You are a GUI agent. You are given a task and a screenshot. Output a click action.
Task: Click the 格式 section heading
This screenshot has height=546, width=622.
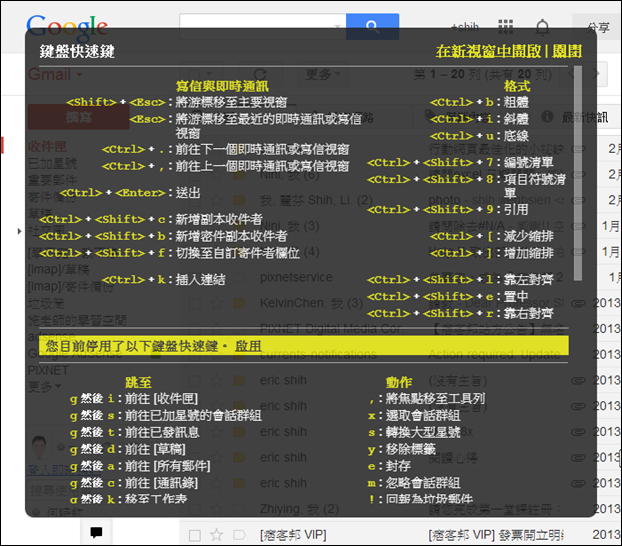tap(517, 86)
